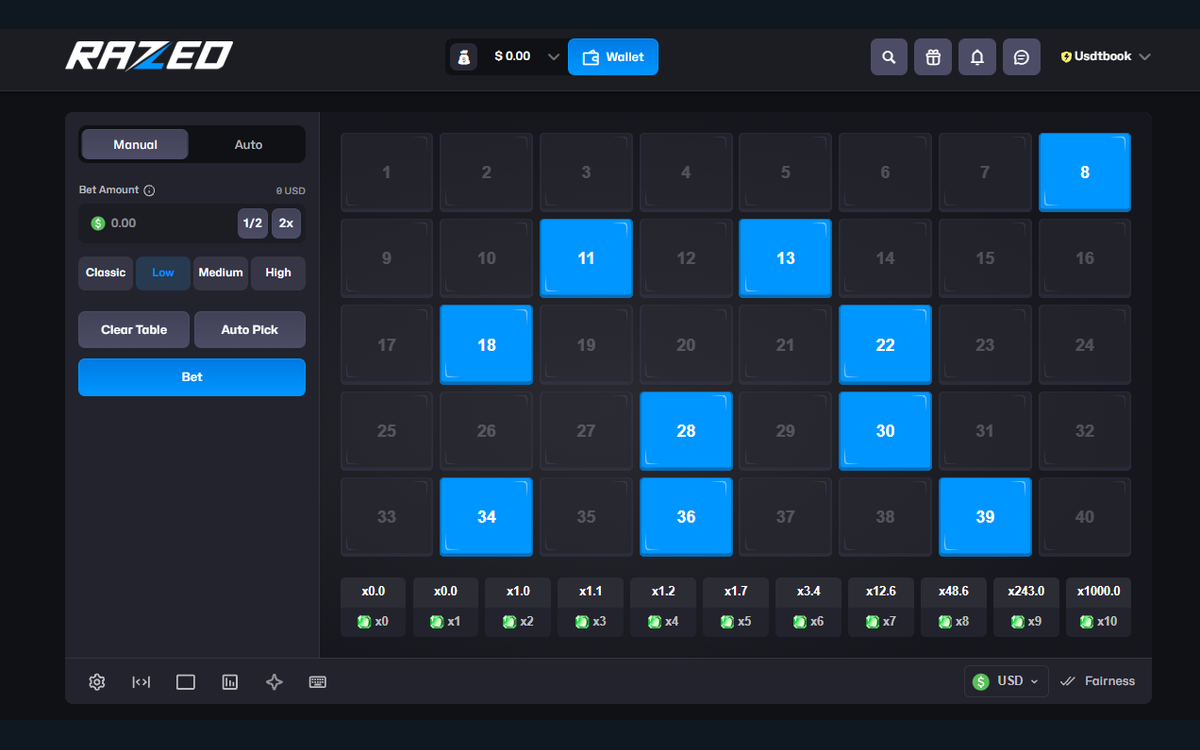1200x750 pixels.
Task: Open the Fairness link
Action: click(x=1097, y=681)
